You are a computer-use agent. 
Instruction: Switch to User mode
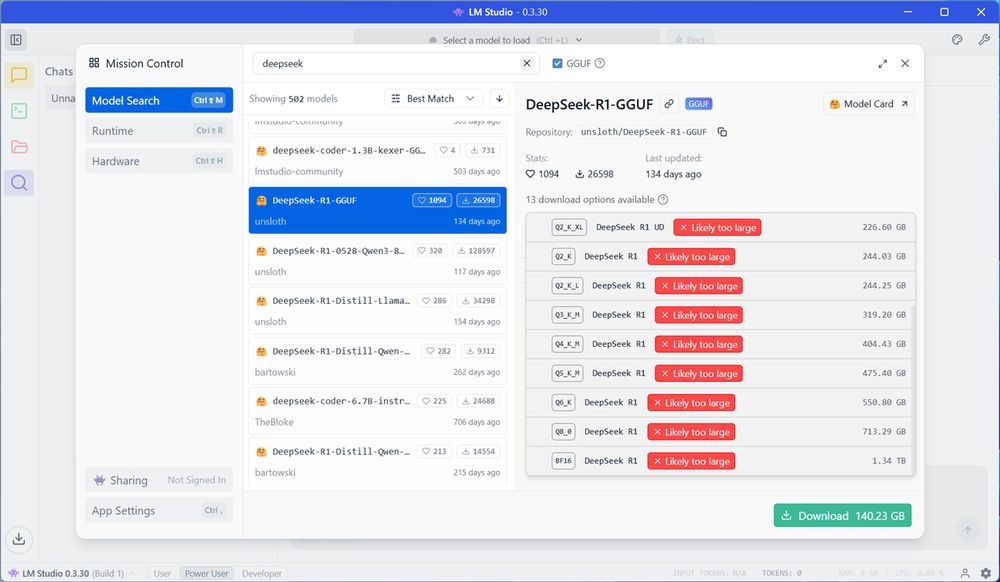(162, 573)
